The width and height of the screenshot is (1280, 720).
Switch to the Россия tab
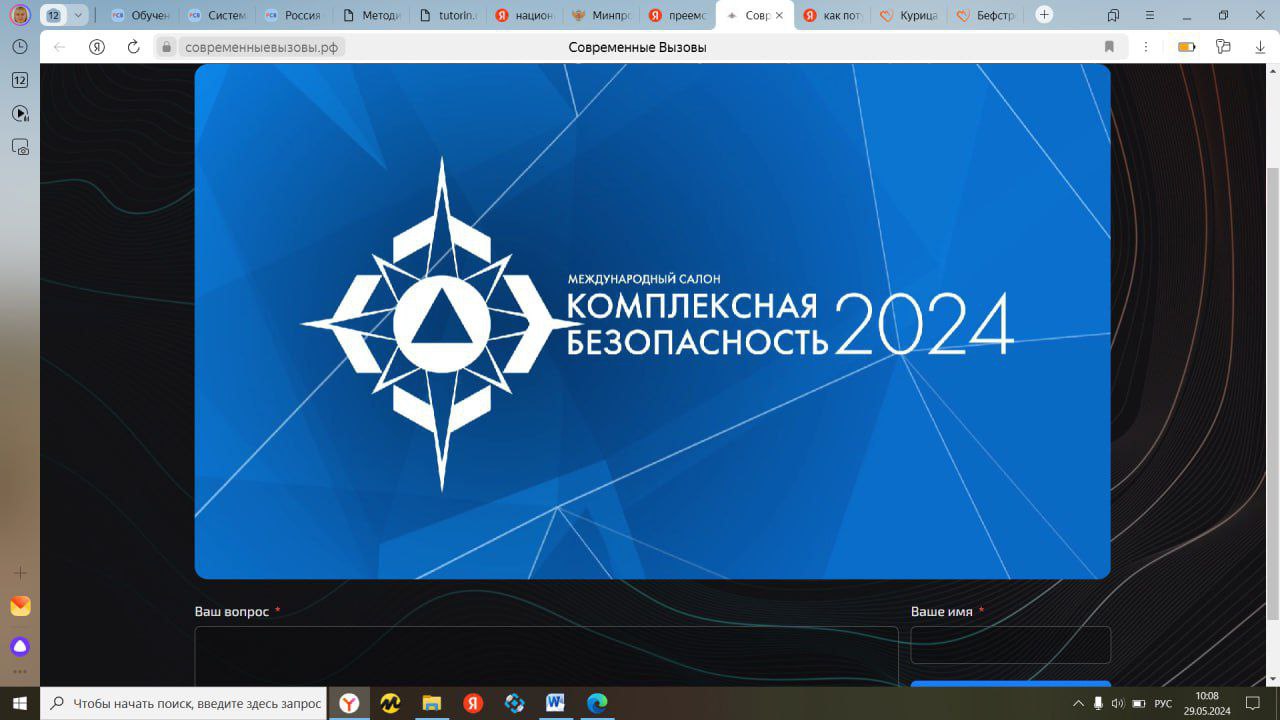[293, 15]
